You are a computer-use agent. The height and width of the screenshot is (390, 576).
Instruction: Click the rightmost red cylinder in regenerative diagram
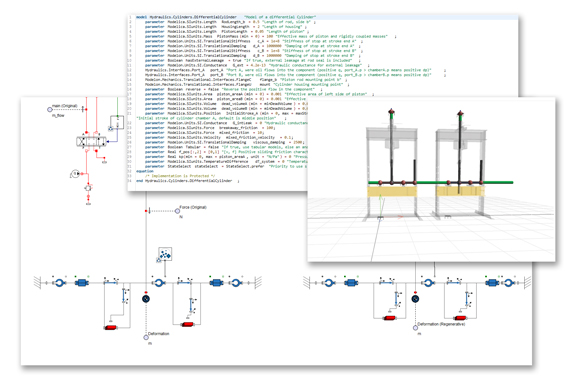coord(460,318)
